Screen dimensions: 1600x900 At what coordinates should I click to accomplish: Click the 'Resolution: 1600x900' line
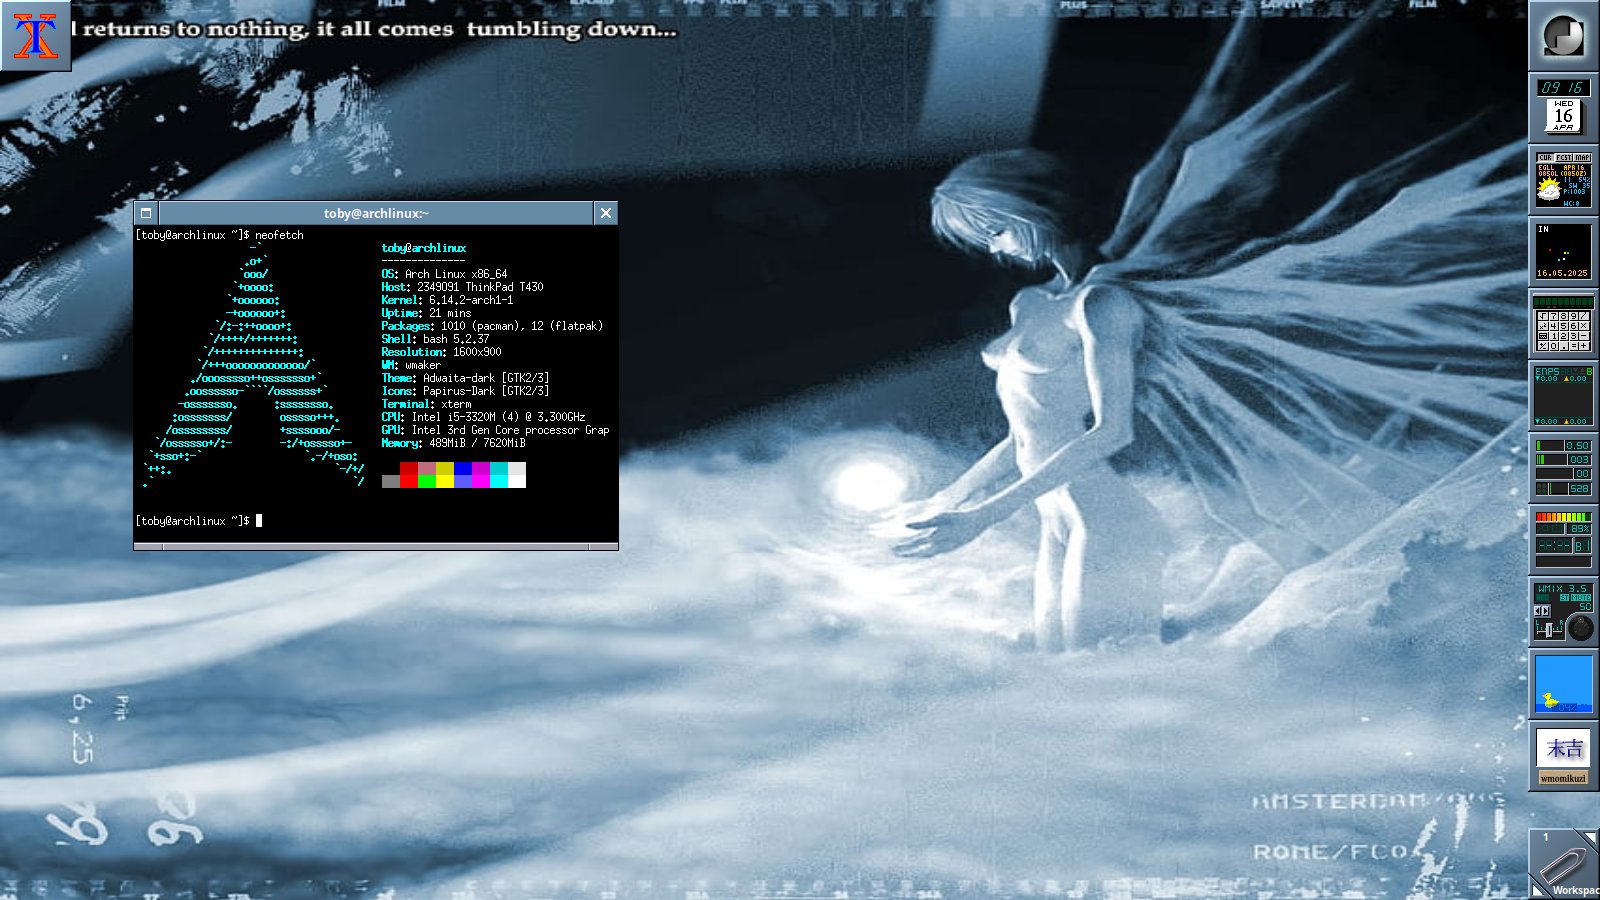441,352
